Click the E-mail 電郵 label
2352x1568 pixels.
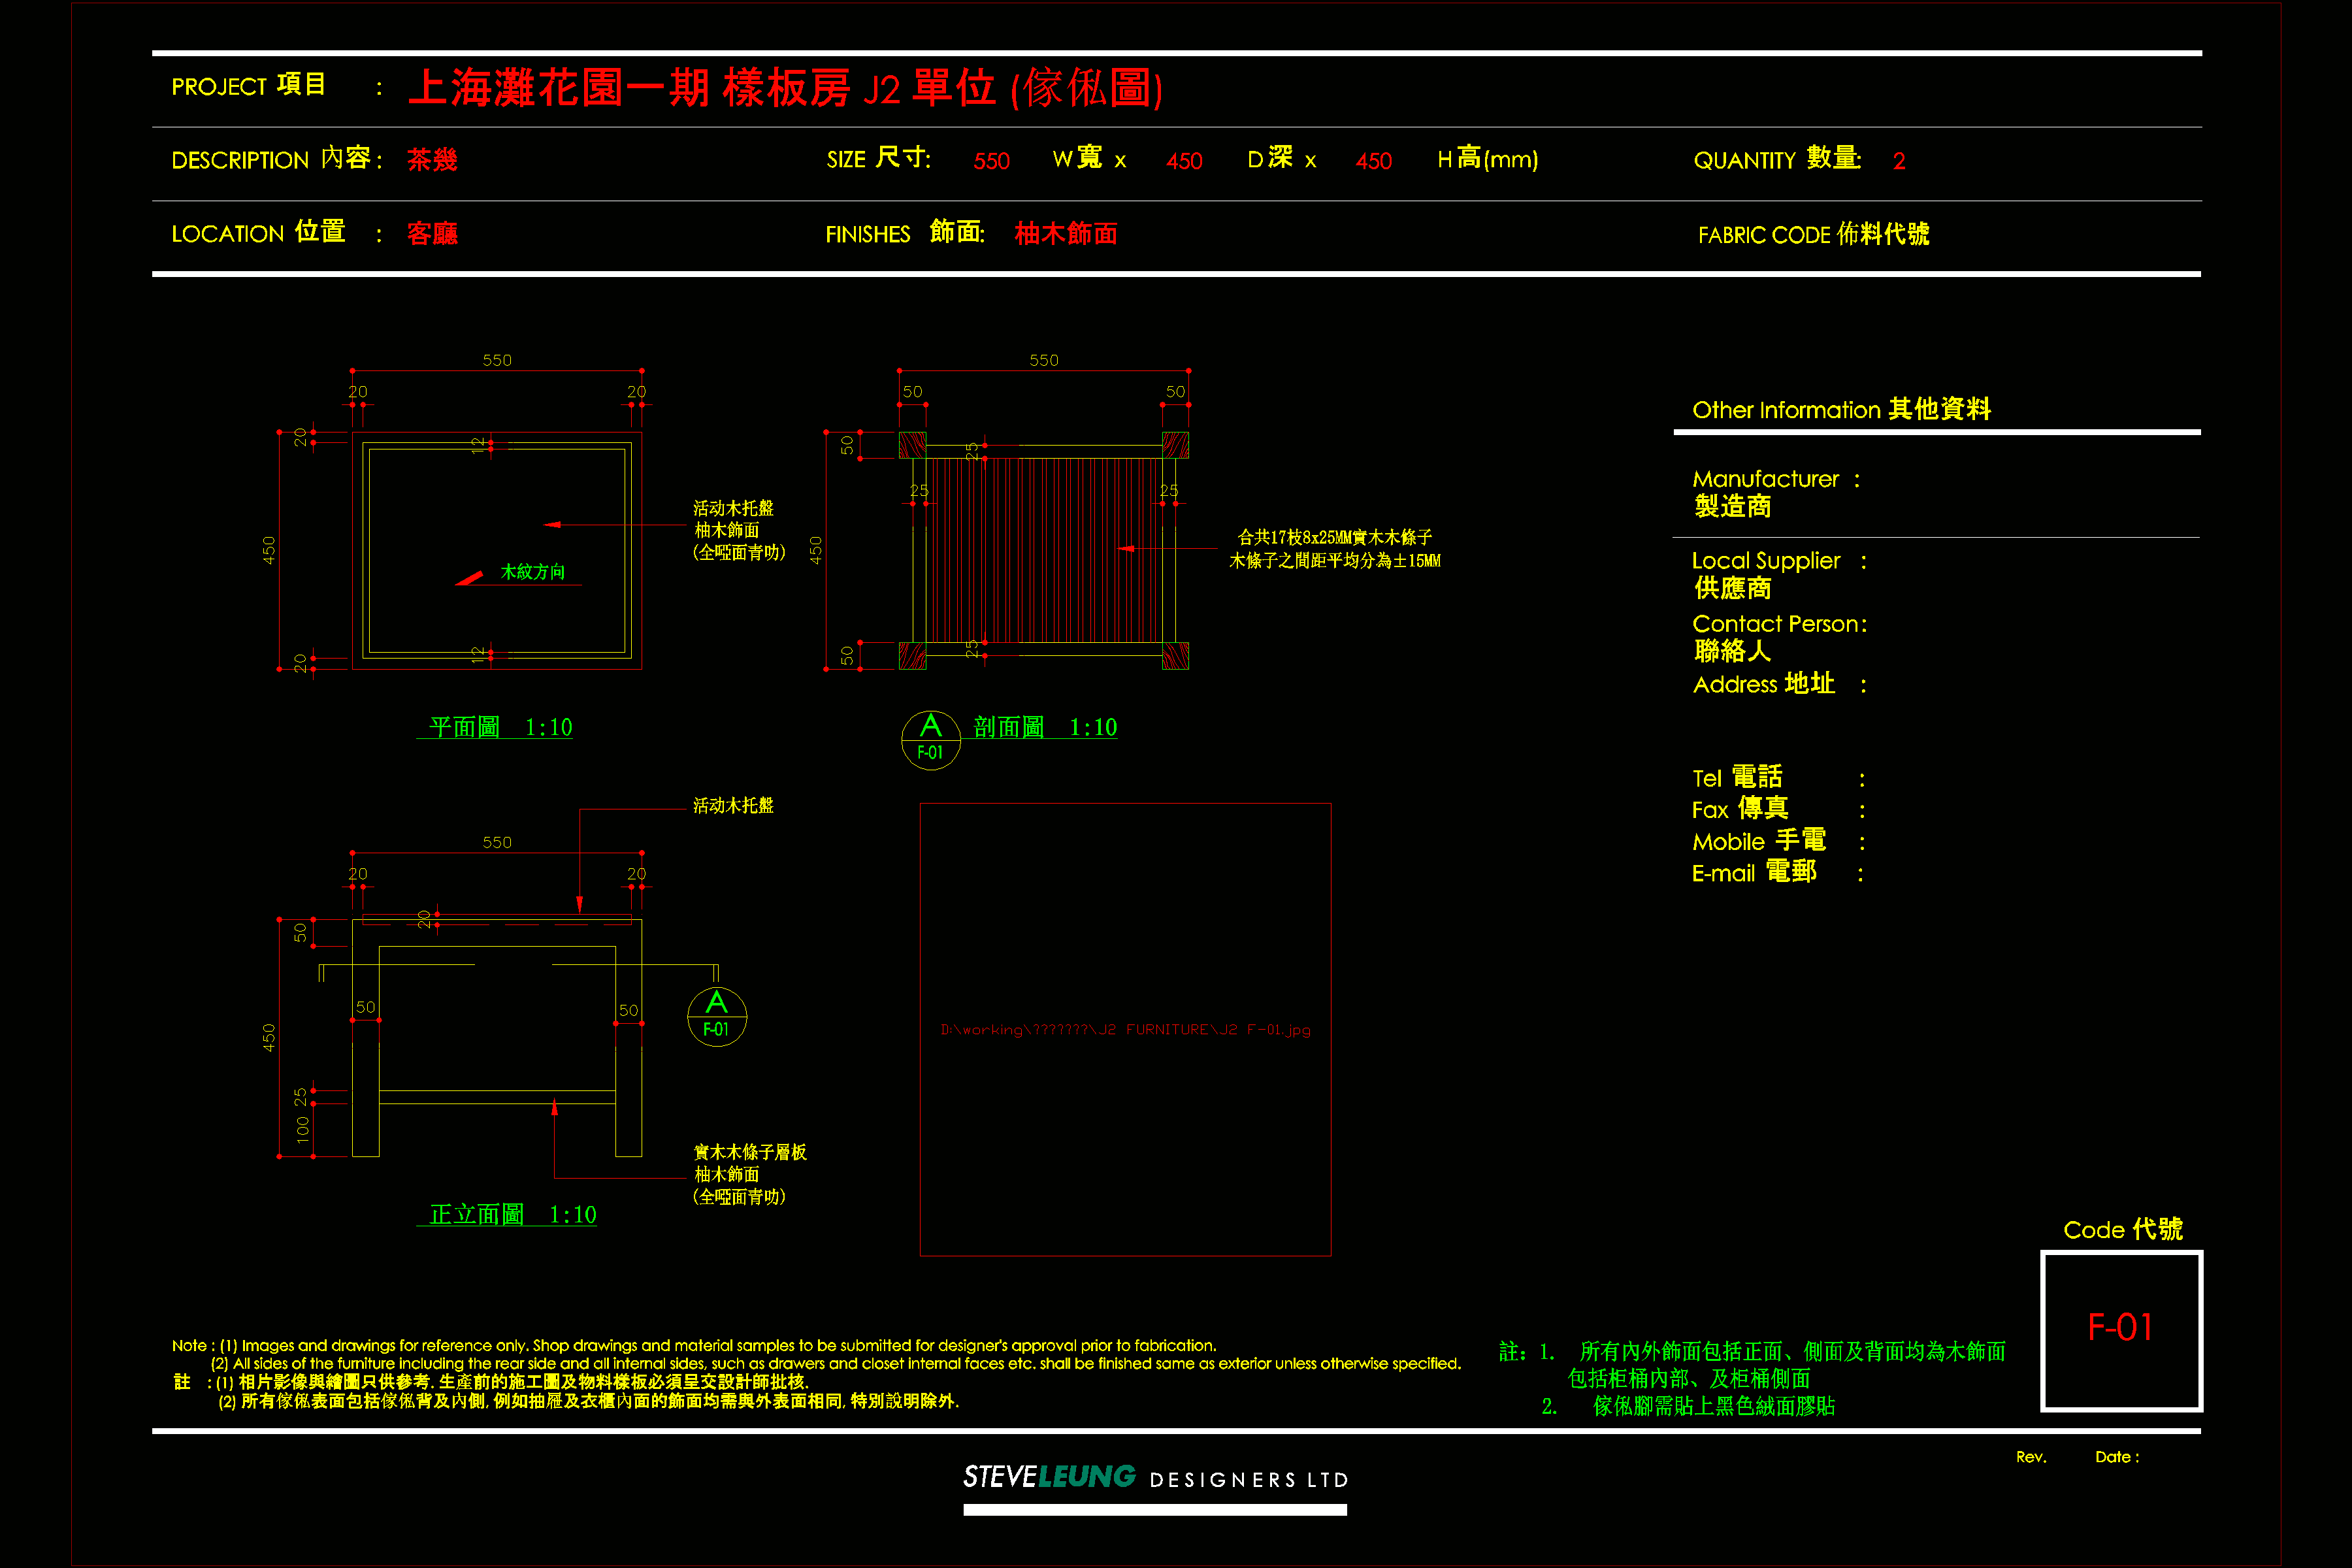1777,872
